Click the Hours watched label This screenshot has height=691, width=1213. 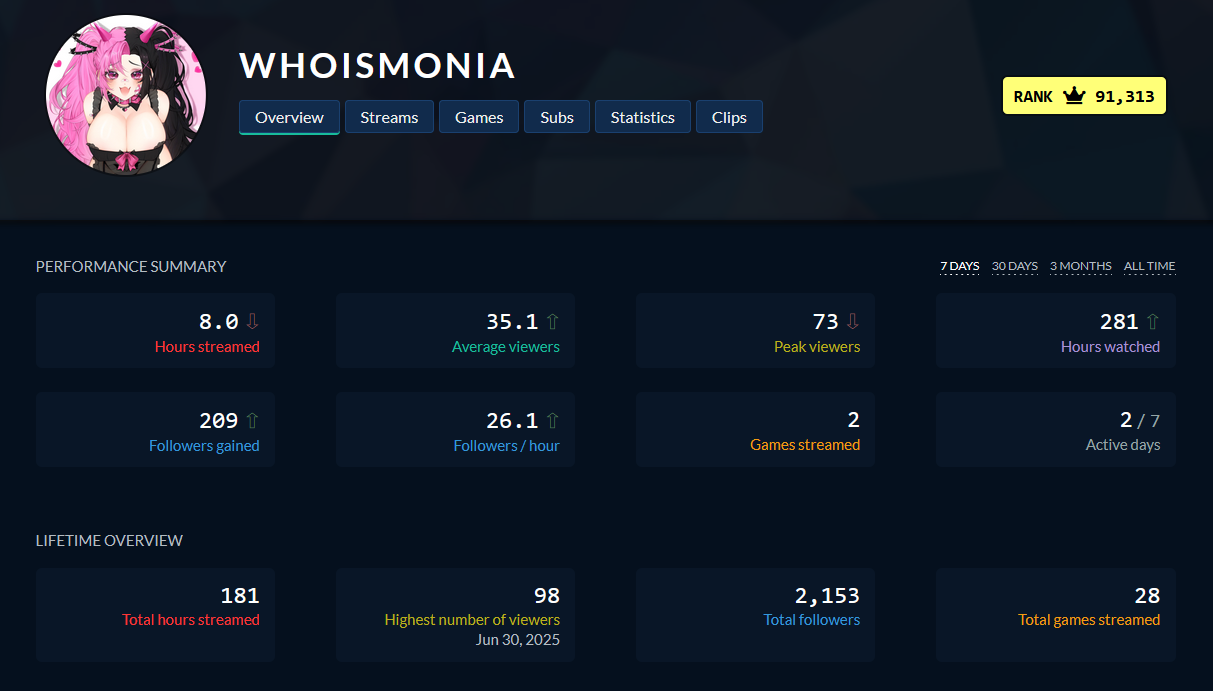[1110, 347]
